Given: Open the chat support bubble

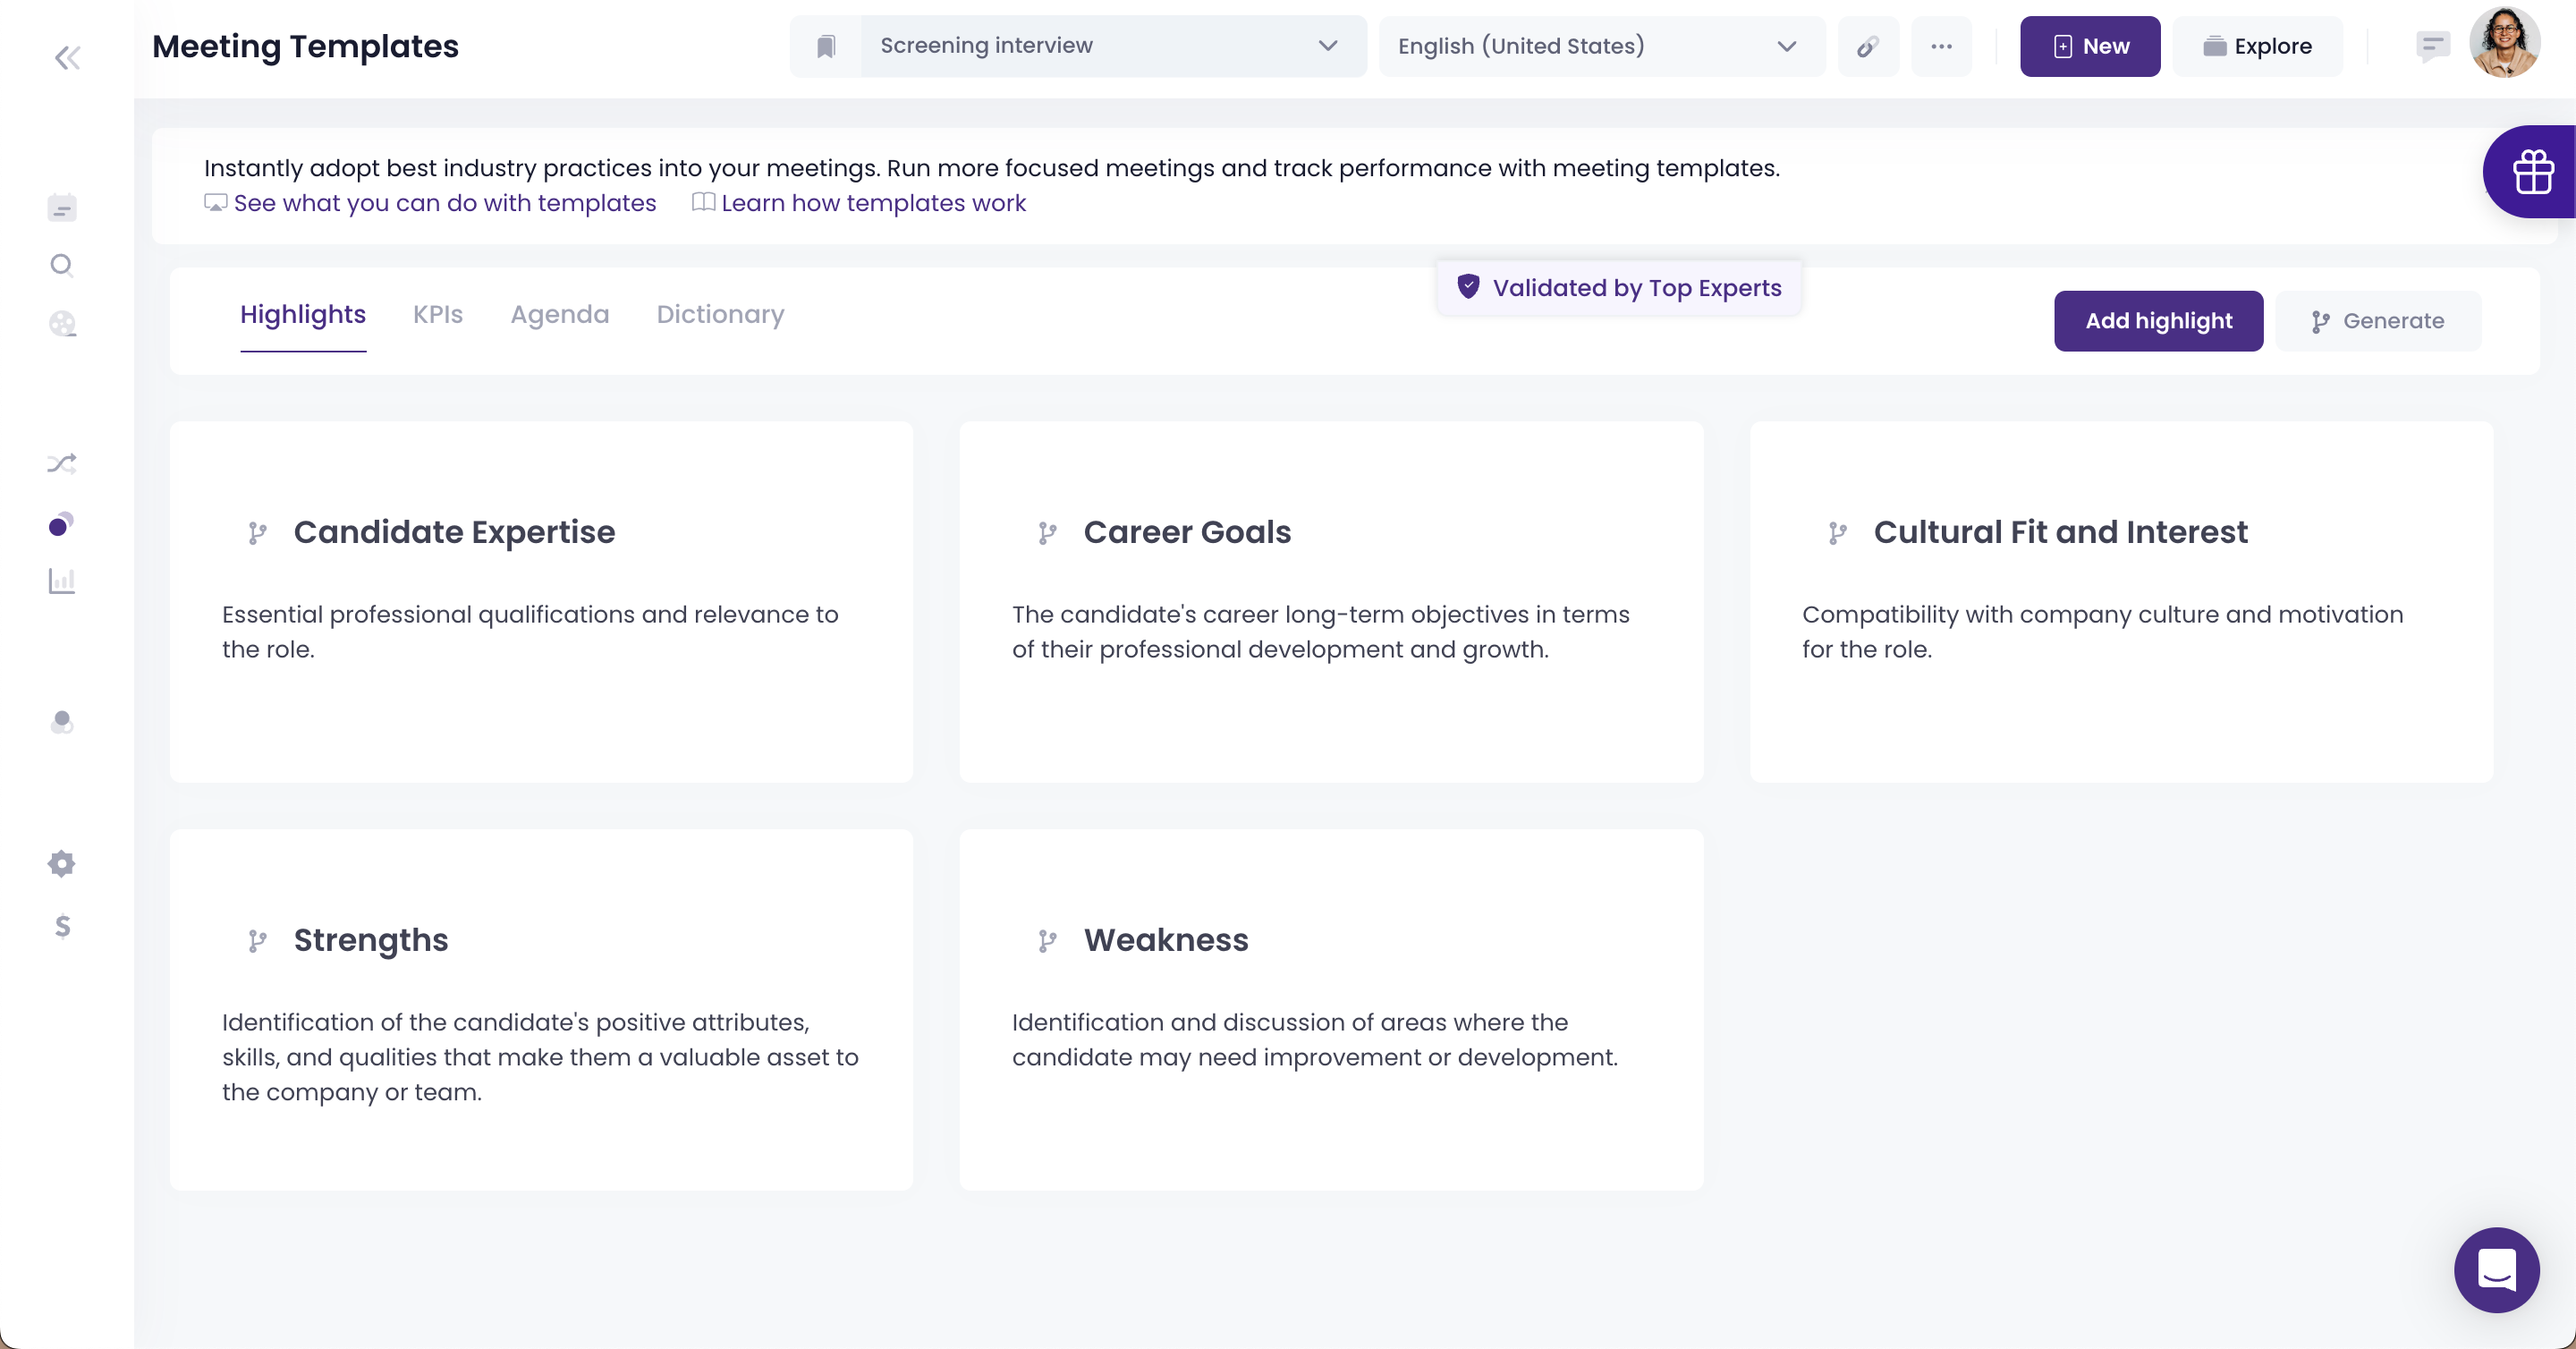Looking at the screenshot, I should click(2496, 1269).
